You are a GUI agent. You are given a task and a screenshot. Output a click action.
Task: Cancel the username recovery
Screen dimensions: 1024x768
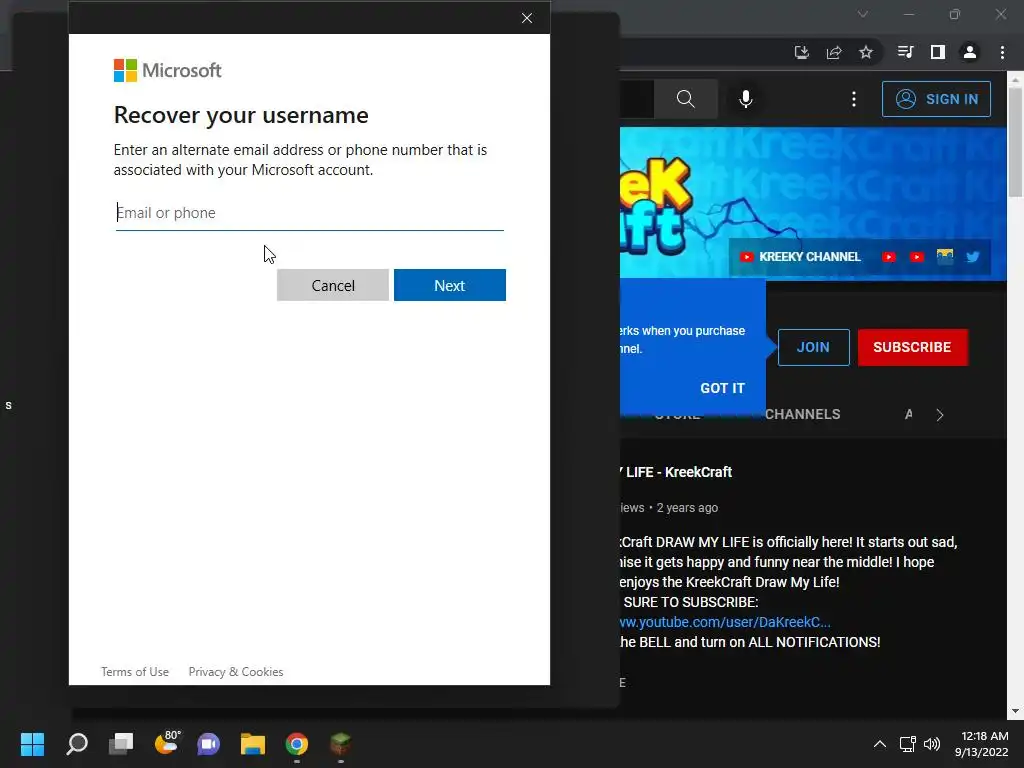[332, 285]
